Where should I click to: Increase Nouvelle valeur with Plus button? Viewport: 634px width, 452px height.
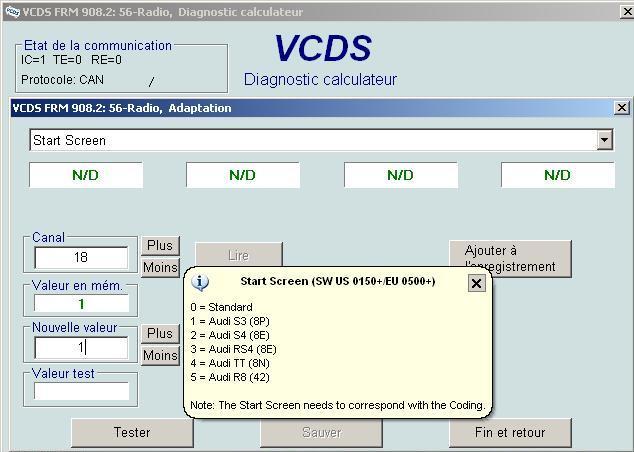[160, 334]
